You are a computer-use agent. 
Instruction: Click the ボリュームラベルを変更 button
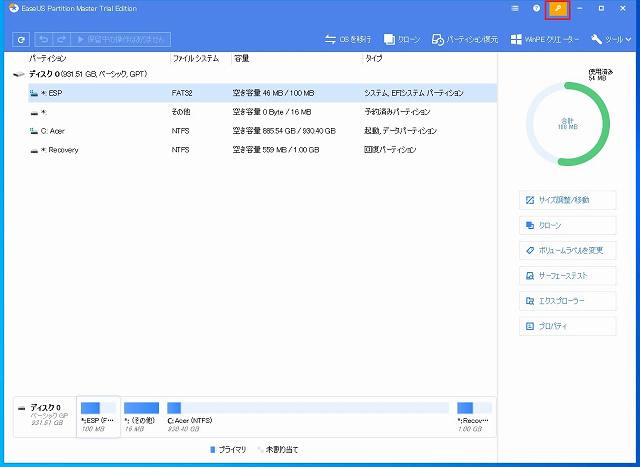pos(567,251)
